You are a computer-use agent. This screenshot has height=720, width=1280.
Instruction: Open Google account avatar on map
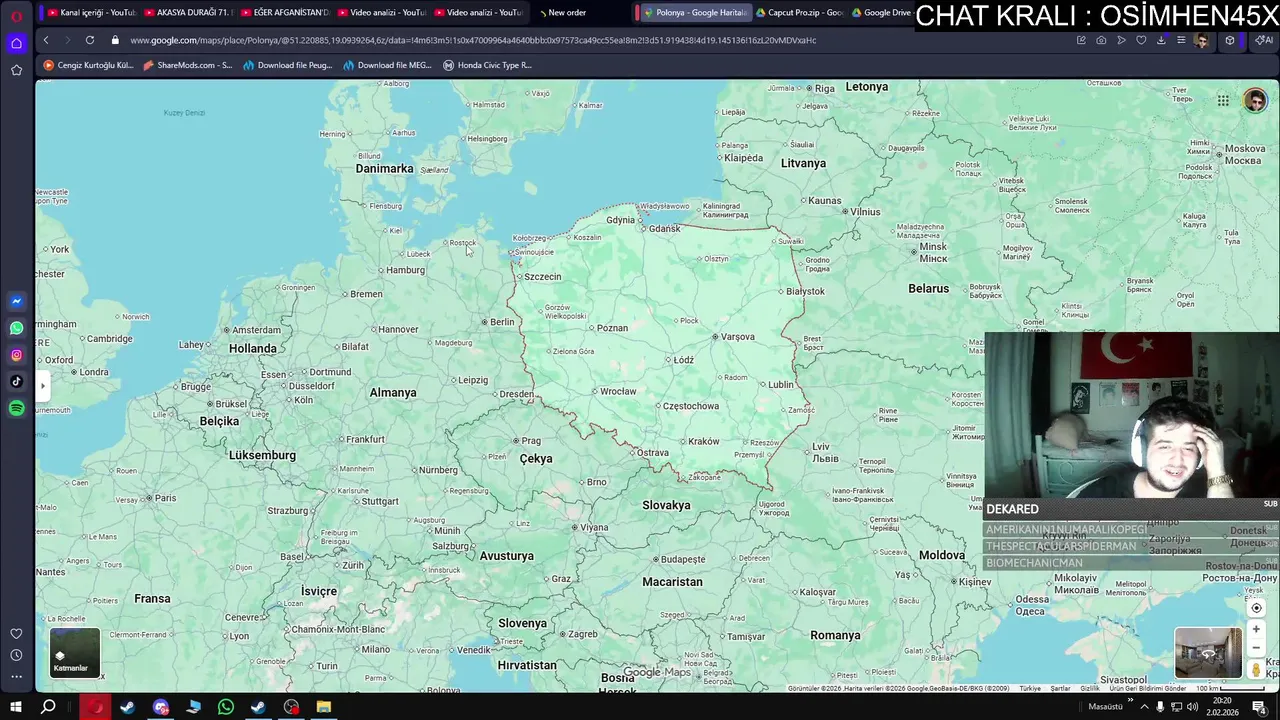1255,100
